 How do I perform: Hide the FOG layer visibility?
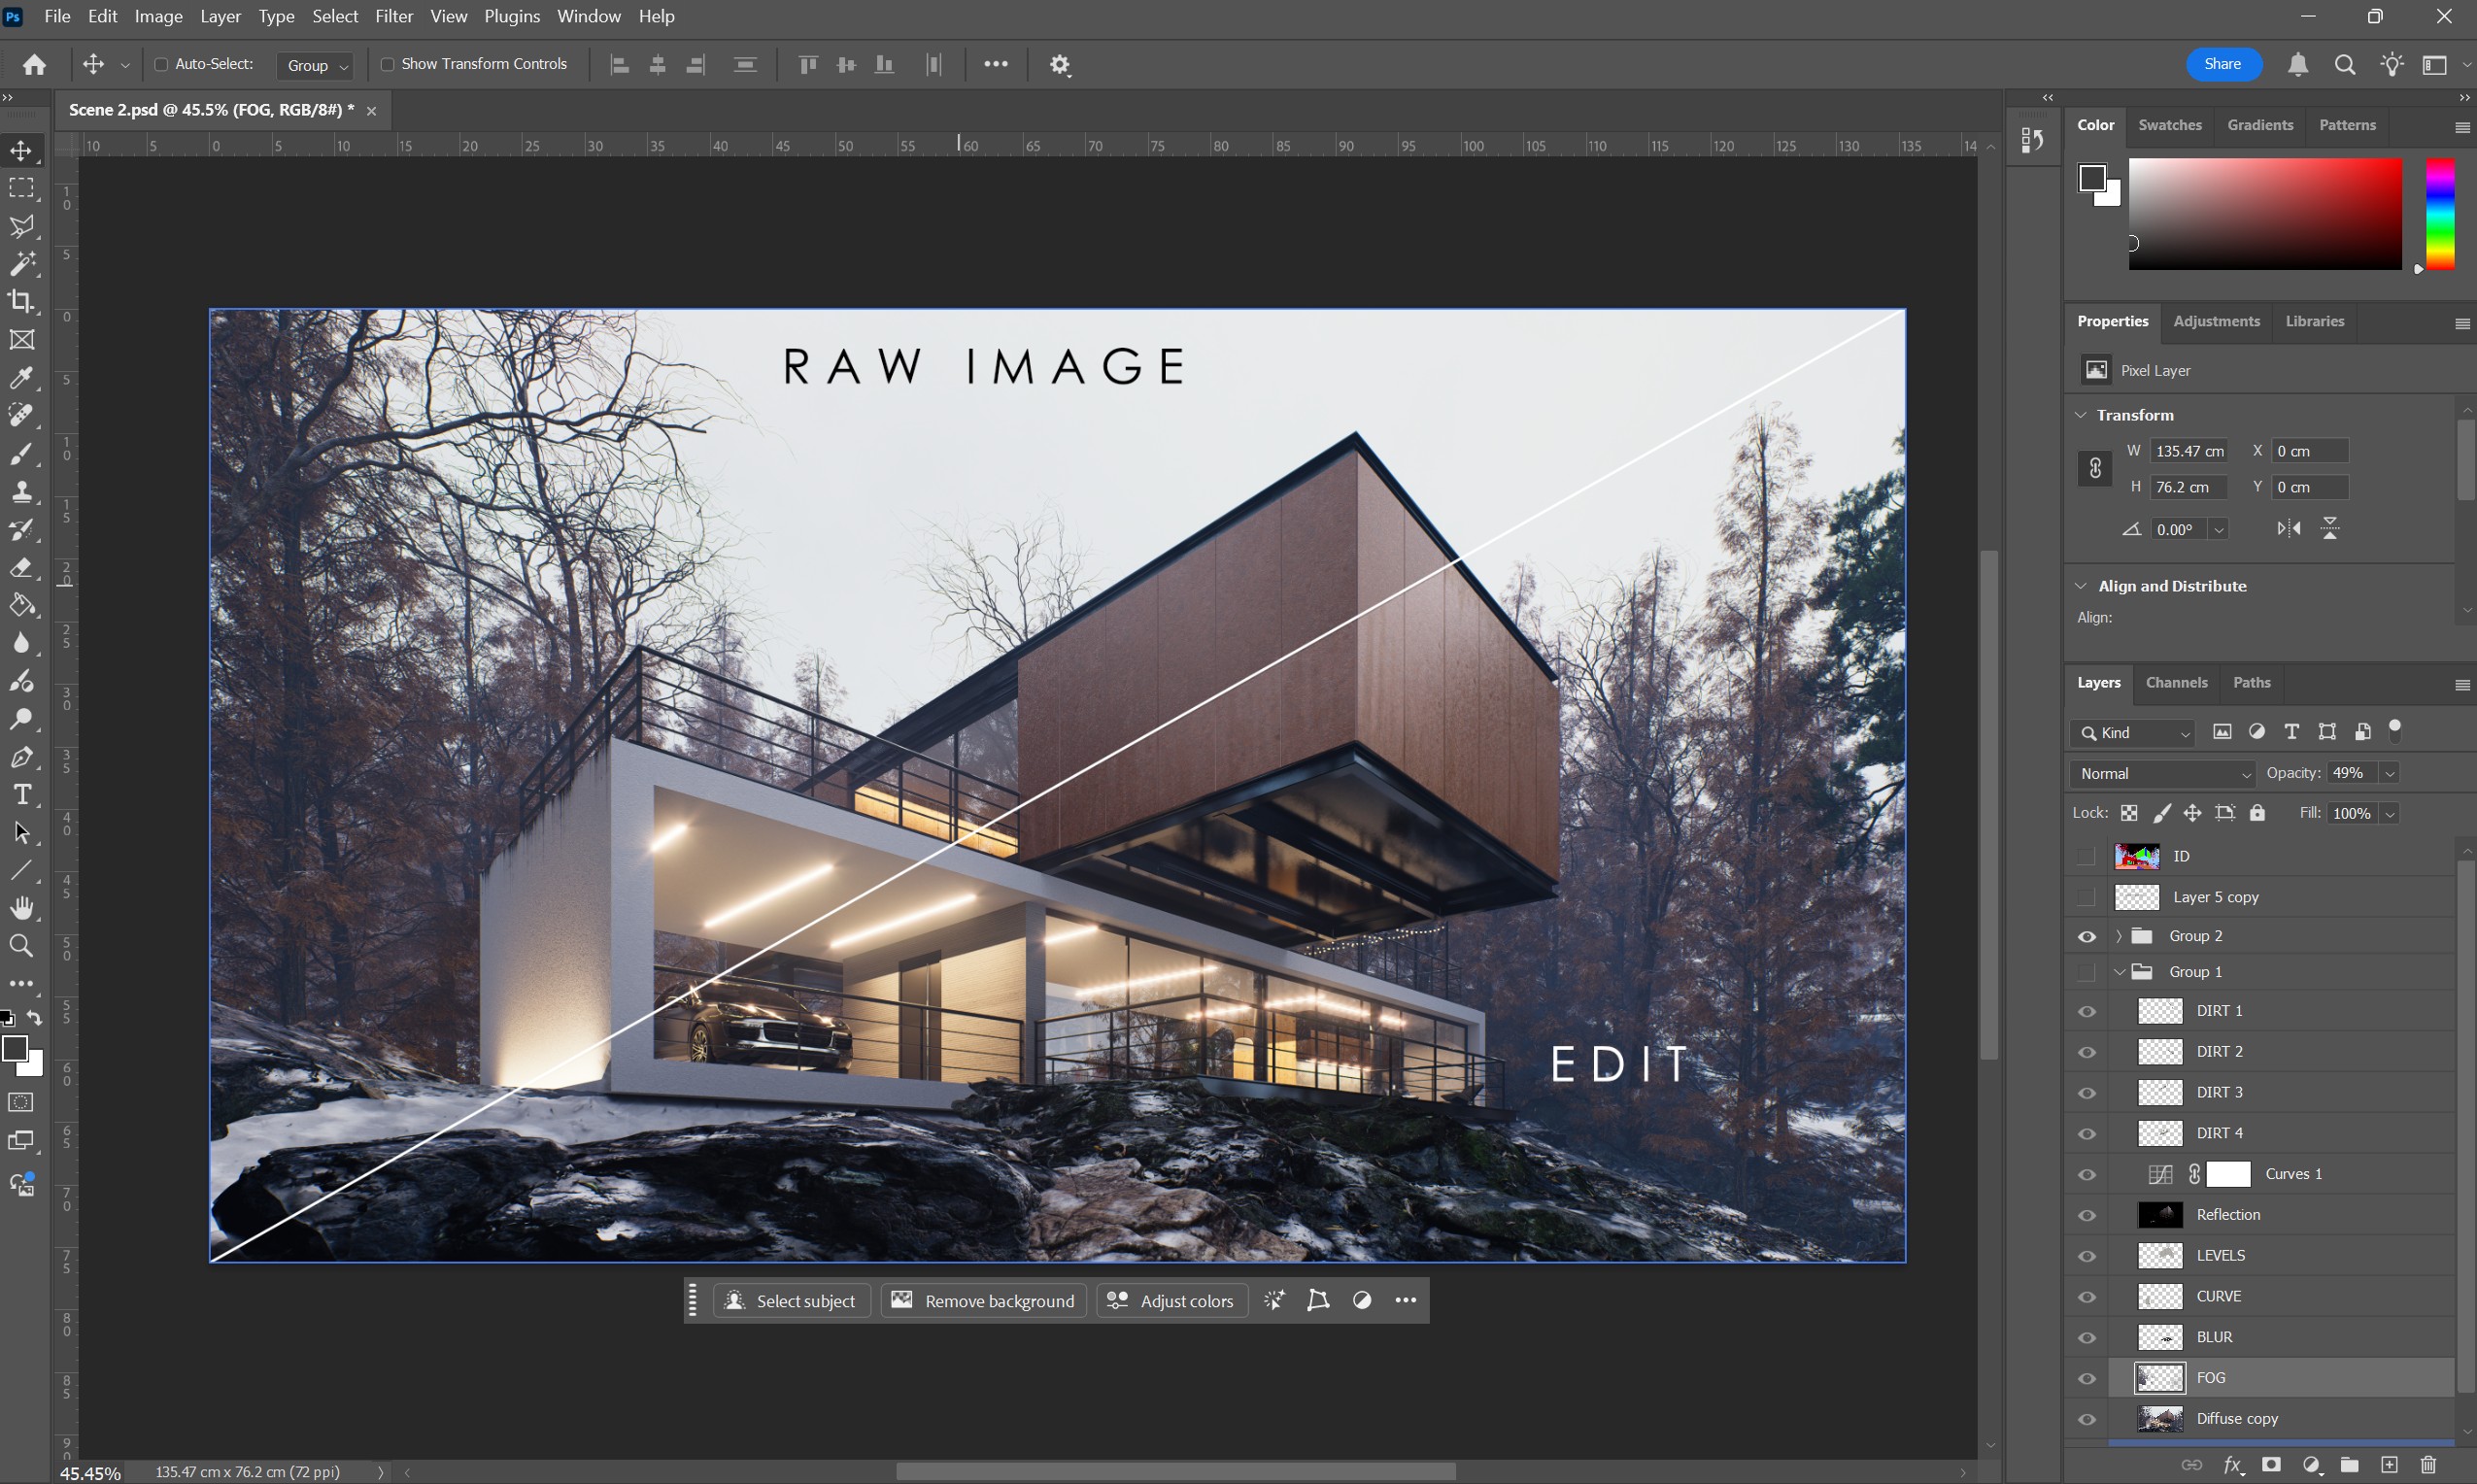(x=2087, y=1378)
